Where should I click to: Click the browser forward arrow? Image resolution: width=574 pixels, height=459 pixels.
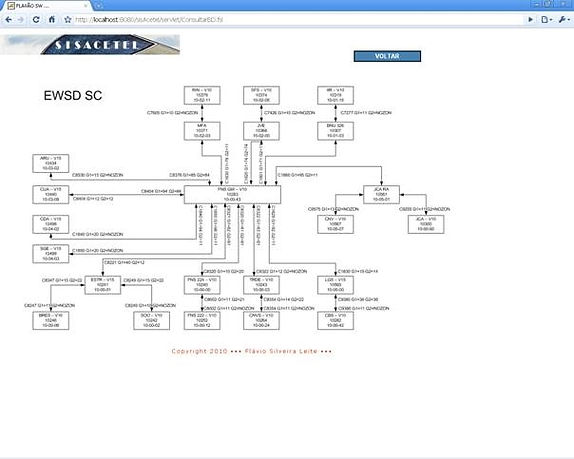(x=21, y=19)
